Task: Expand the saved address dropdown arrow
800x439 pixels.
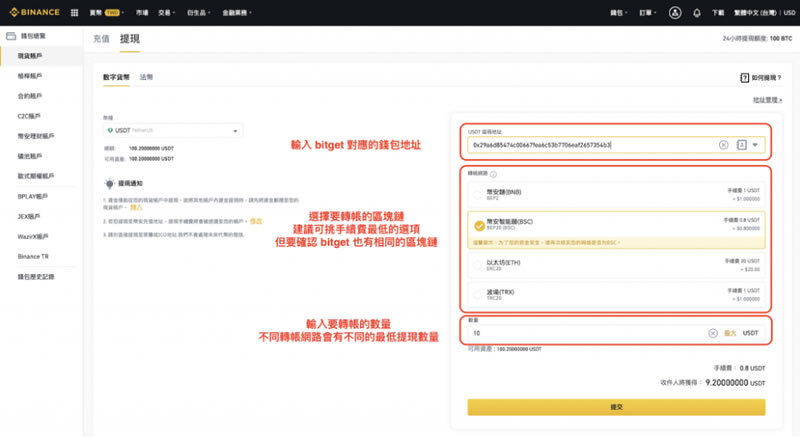Action: 756,145
